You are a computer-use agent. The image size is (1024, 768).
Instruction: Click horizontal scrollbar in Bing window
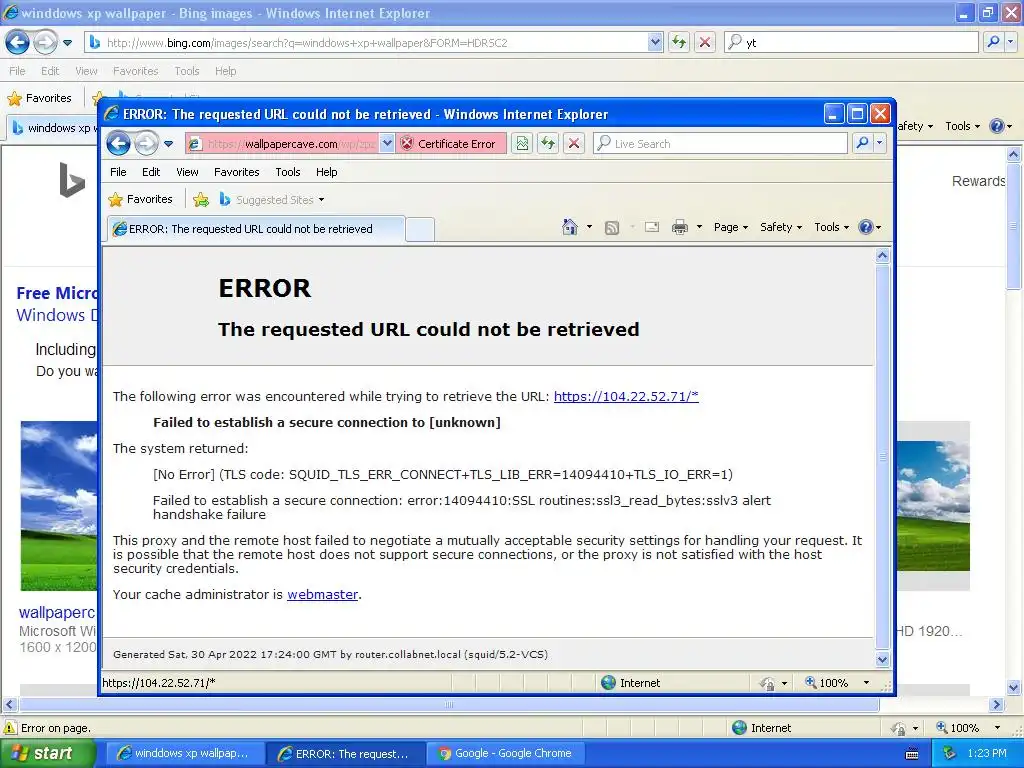point(449,705)
